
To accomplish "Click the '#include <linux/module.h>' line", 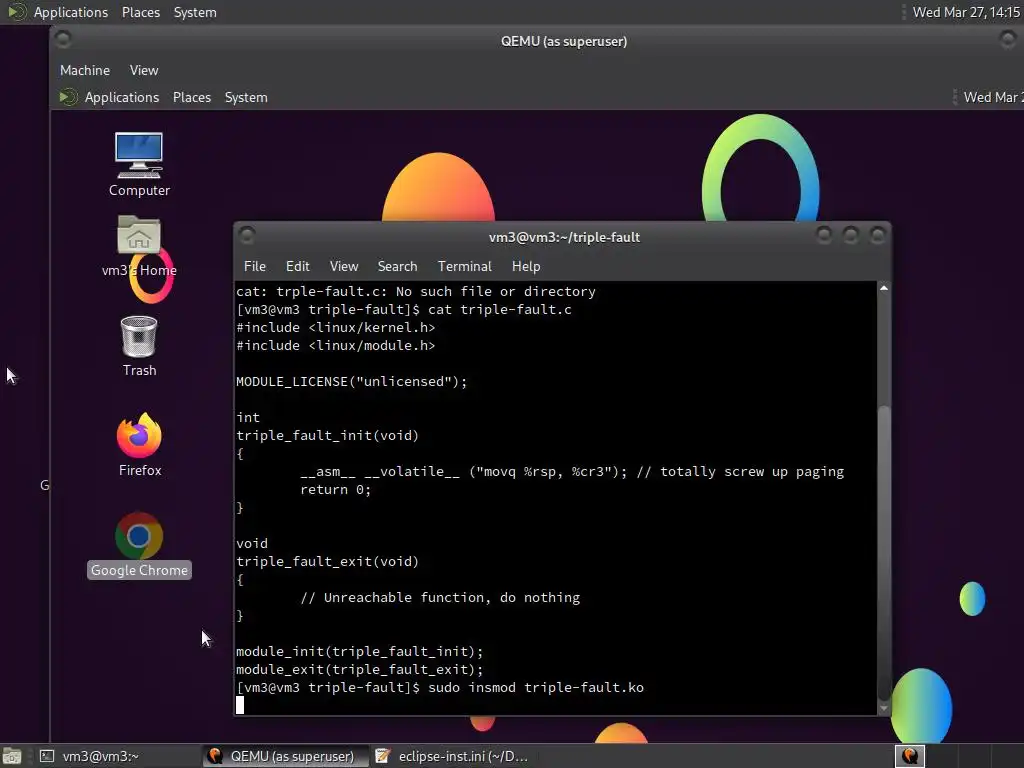I will (x=335, y=345).
